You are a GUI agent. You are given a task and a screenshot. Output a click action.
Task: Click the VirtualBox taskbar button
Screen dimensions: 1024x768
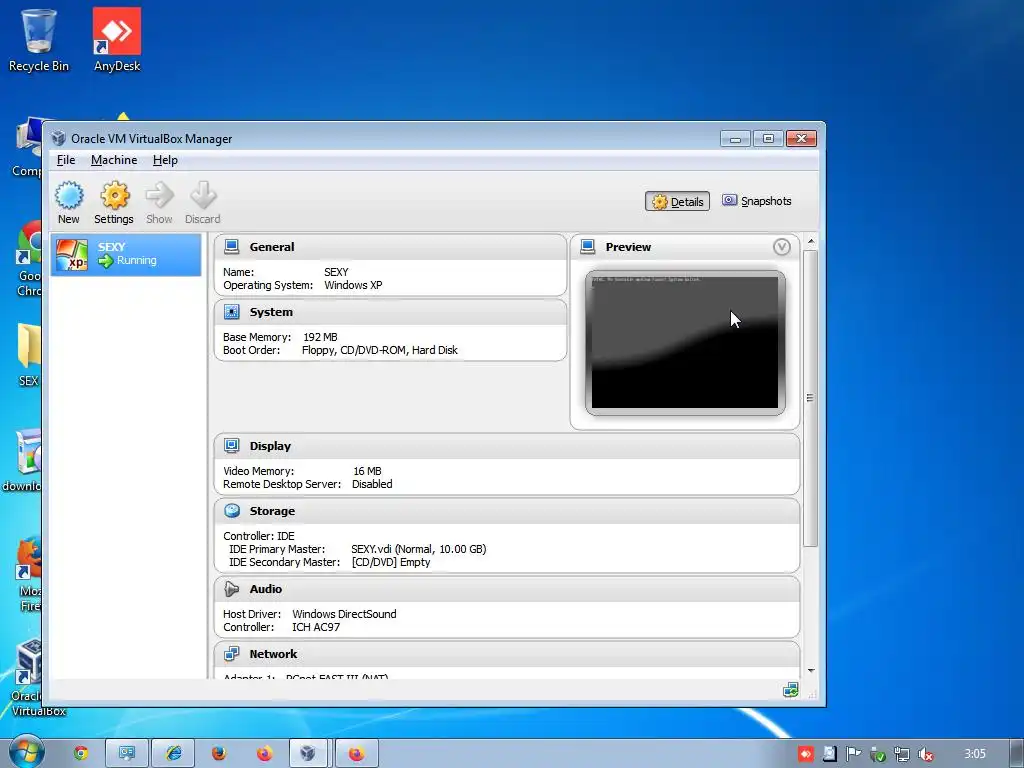(x=307, y=753)
